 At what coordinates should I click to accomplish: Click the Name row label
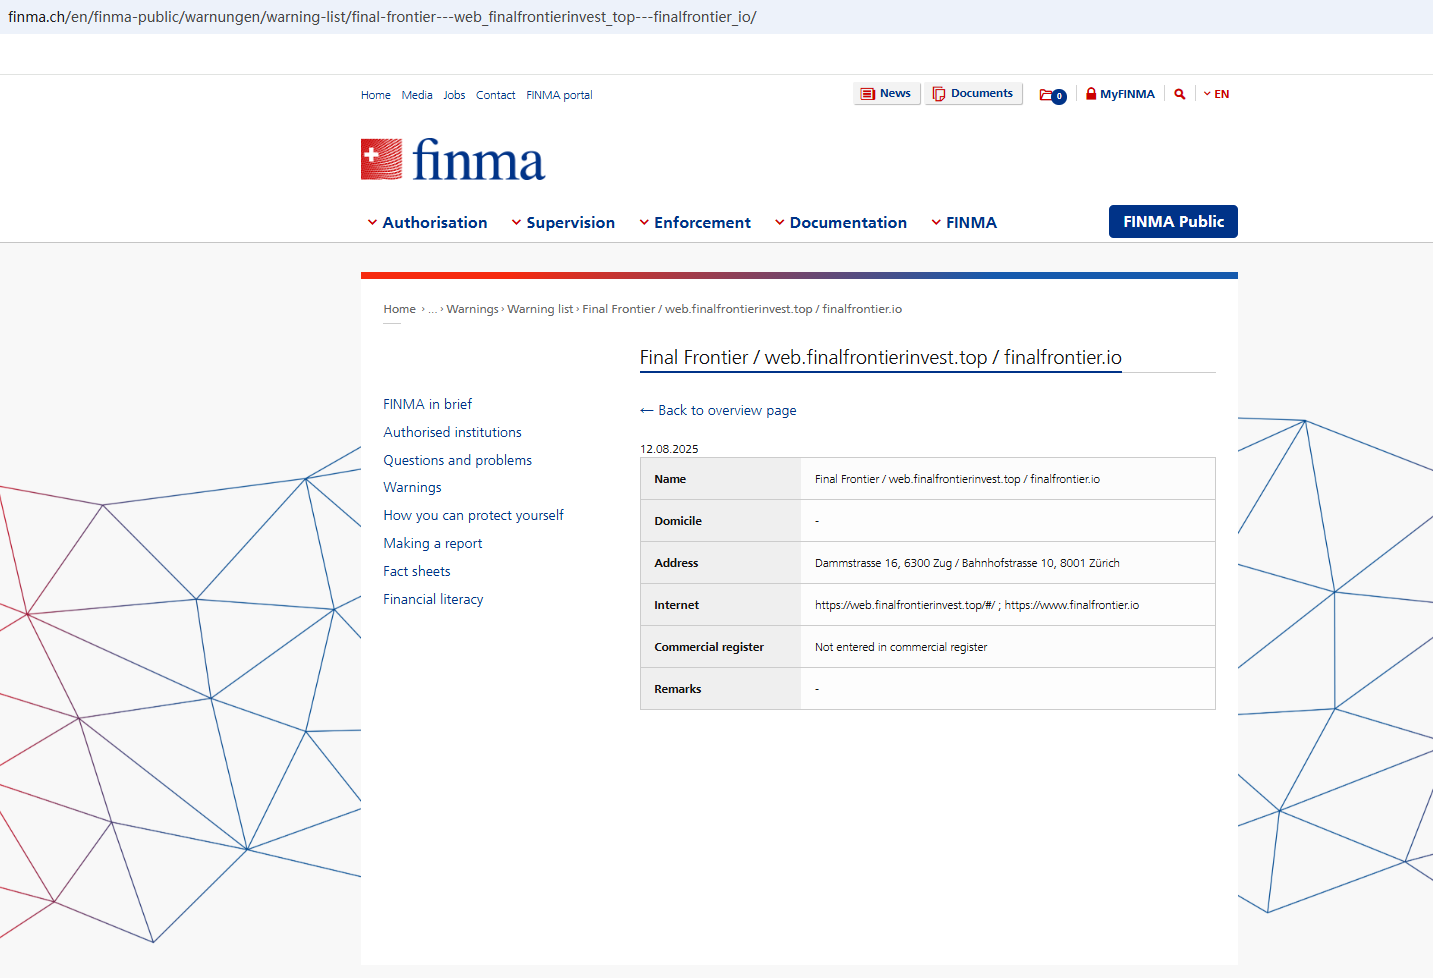point(670,479)
